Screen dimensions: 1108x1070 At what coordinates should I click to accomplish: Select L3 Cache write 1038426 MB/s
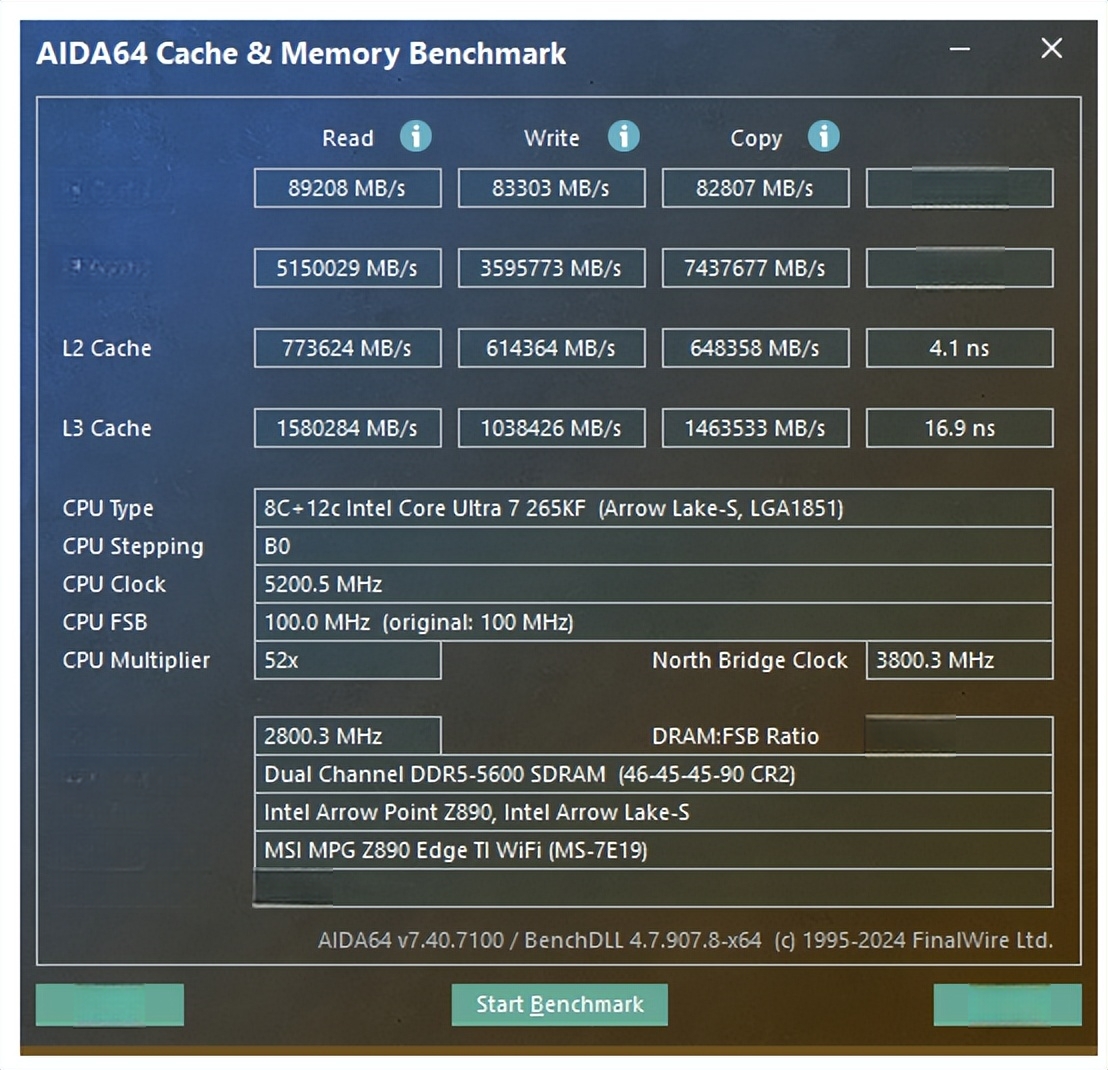coord(551,428)
